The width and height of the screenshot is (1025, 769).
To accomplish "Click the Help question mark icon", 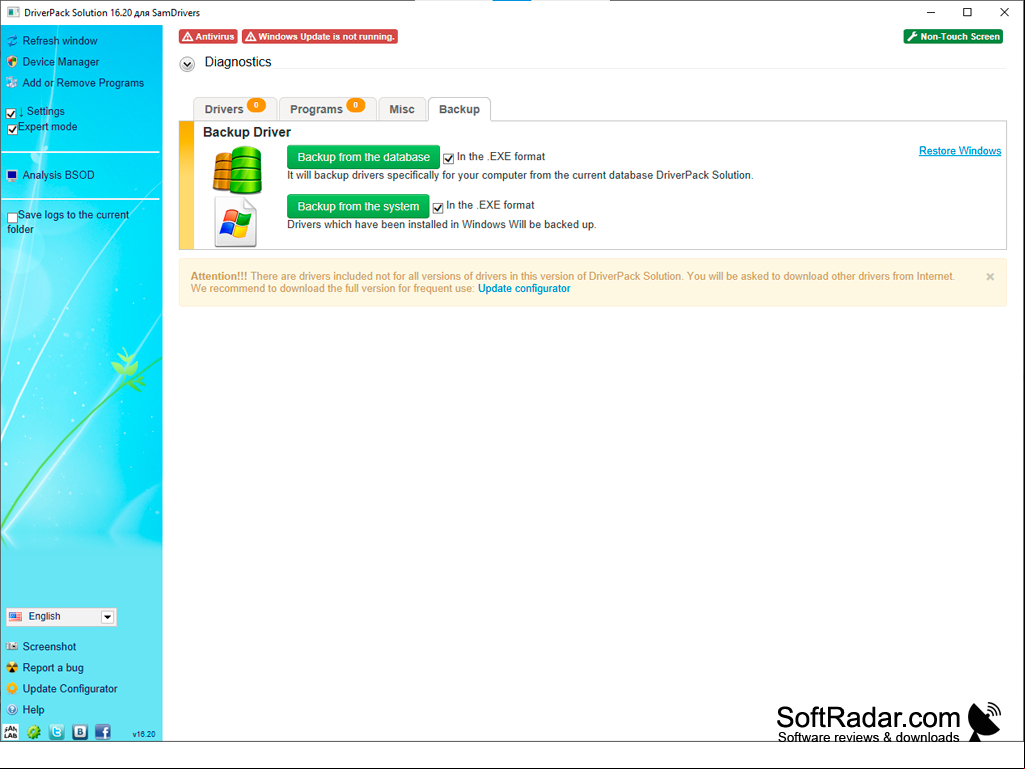I will pos(12,709).
